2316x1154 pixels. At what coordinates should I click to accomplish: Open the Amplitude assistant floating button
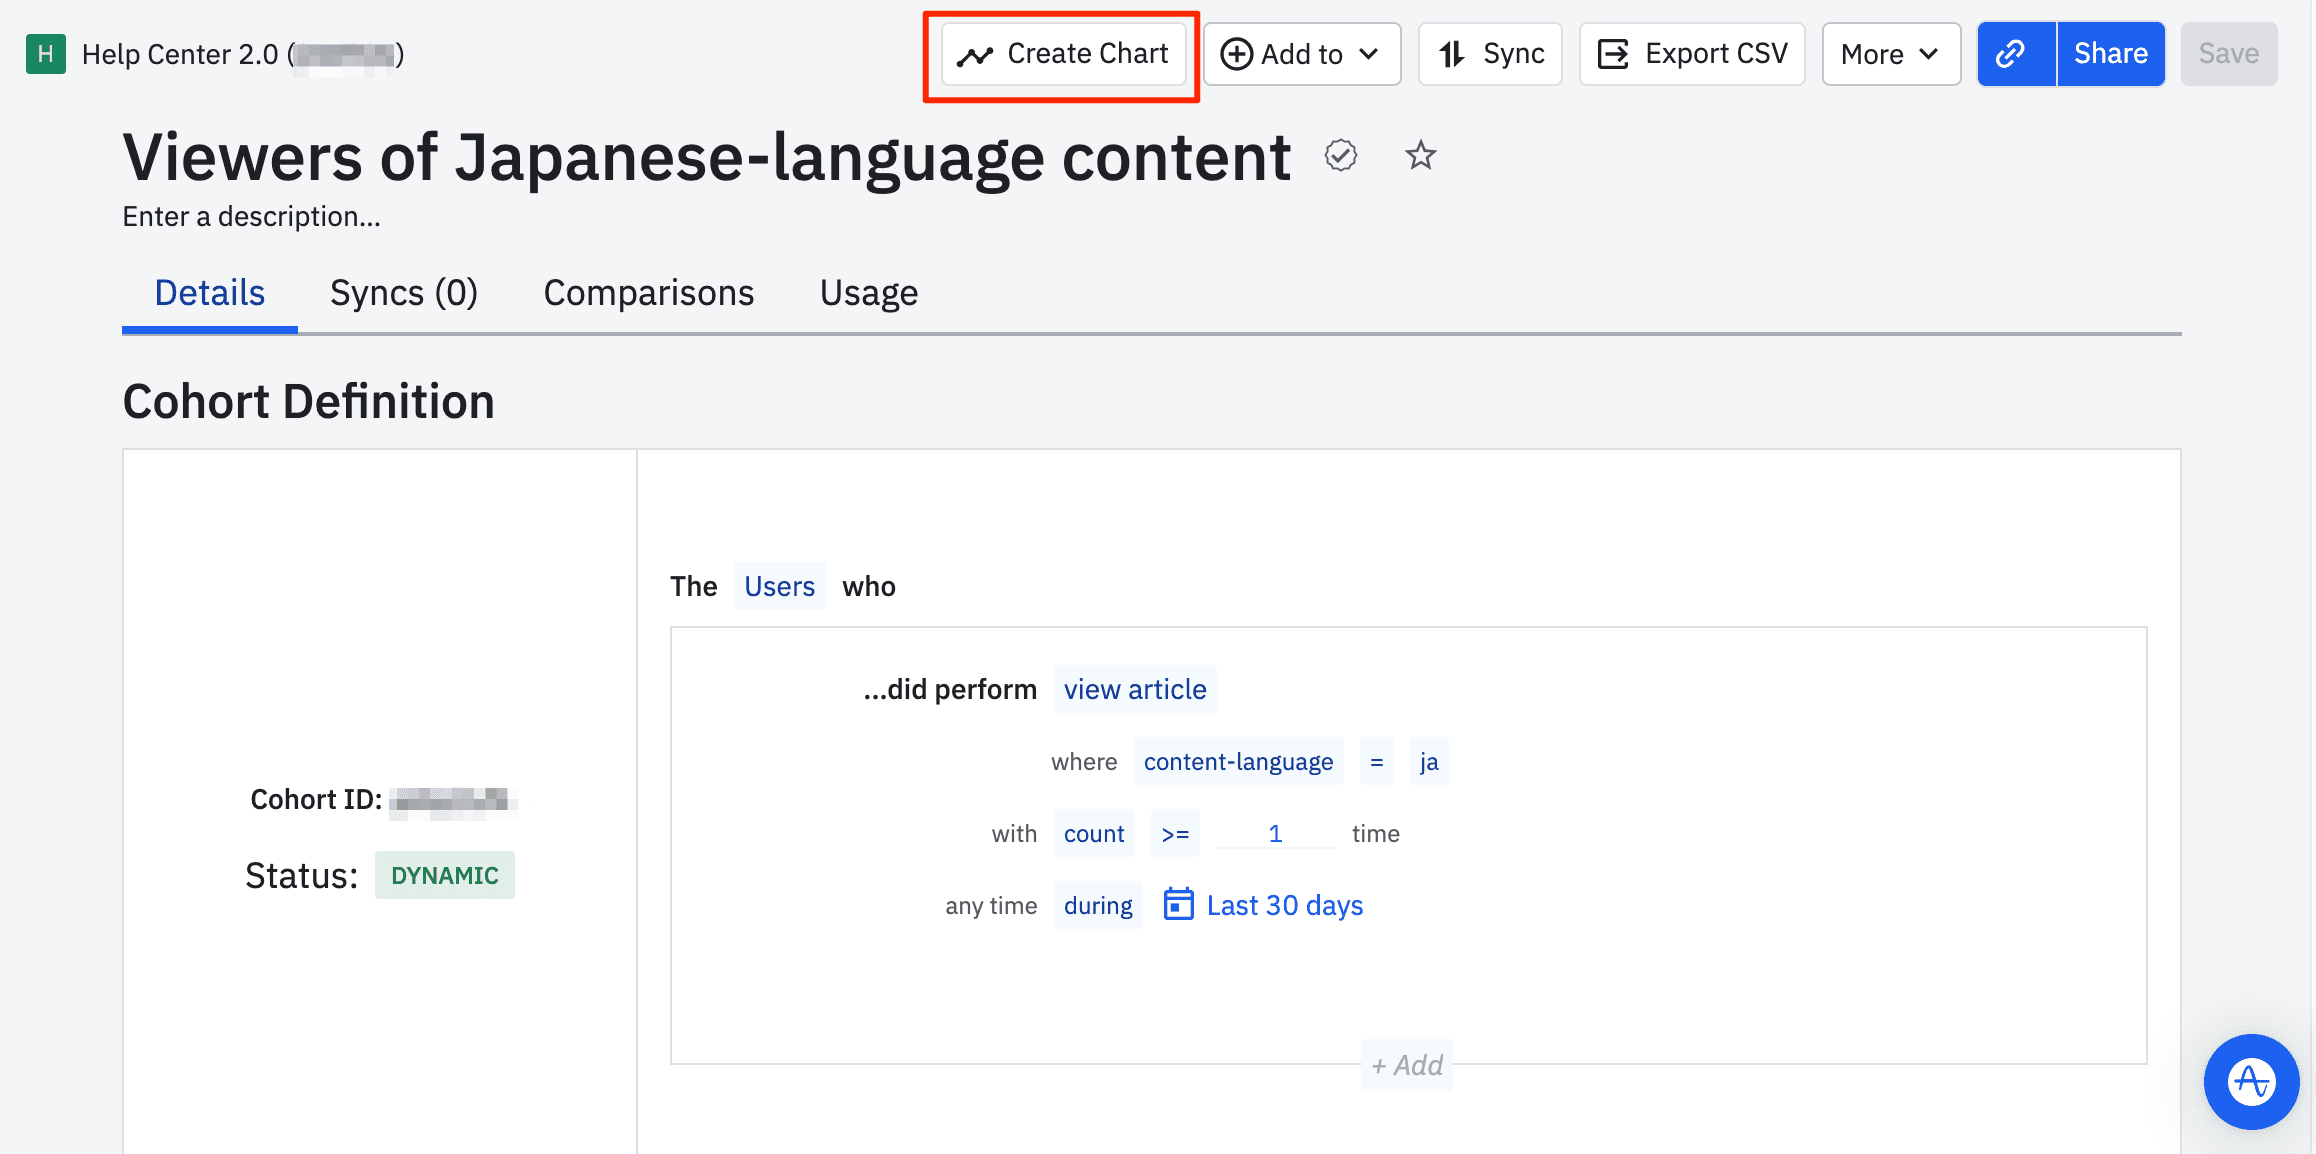2251,1081
